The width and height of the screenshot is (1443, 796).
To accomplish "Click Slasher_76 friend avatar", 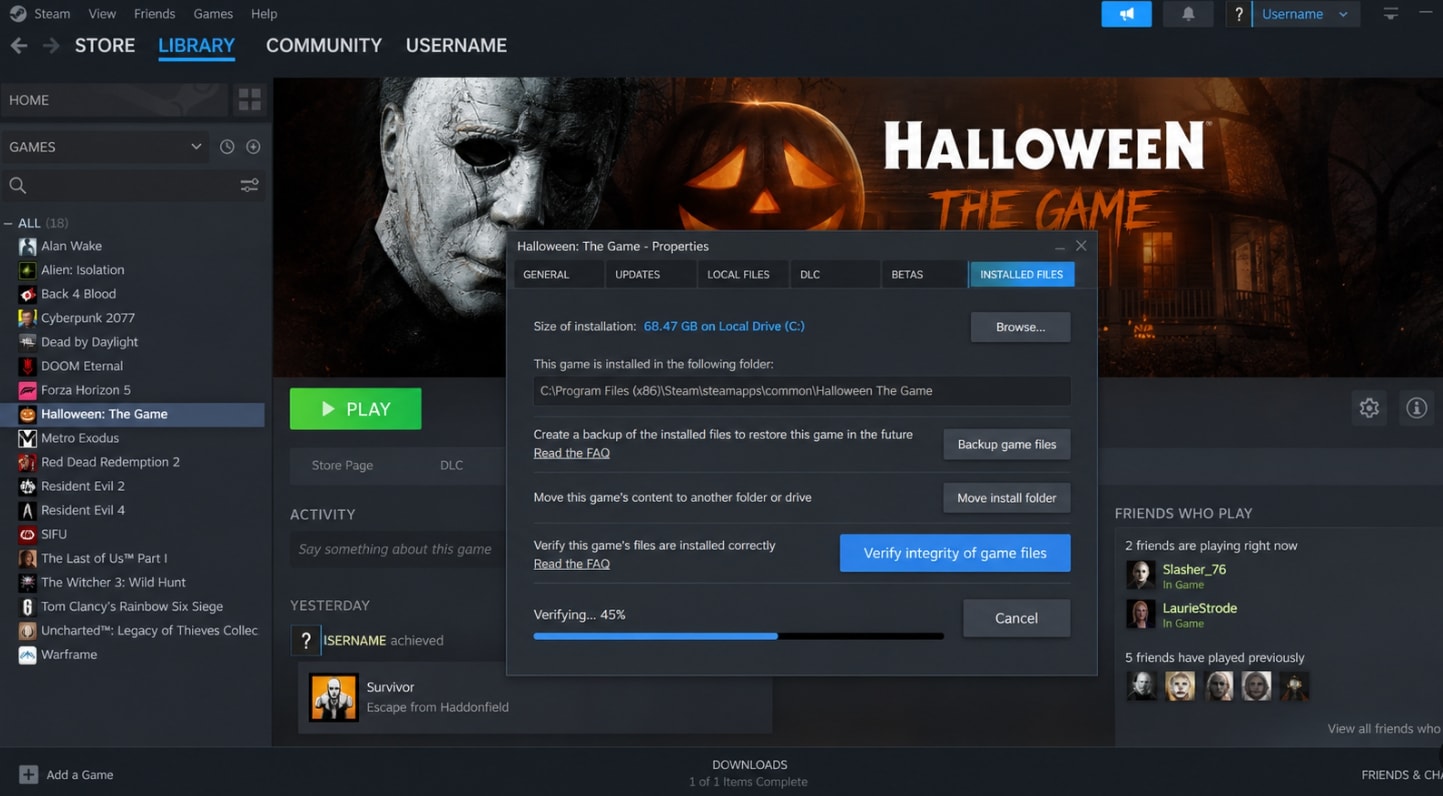I will [1140, 575].
